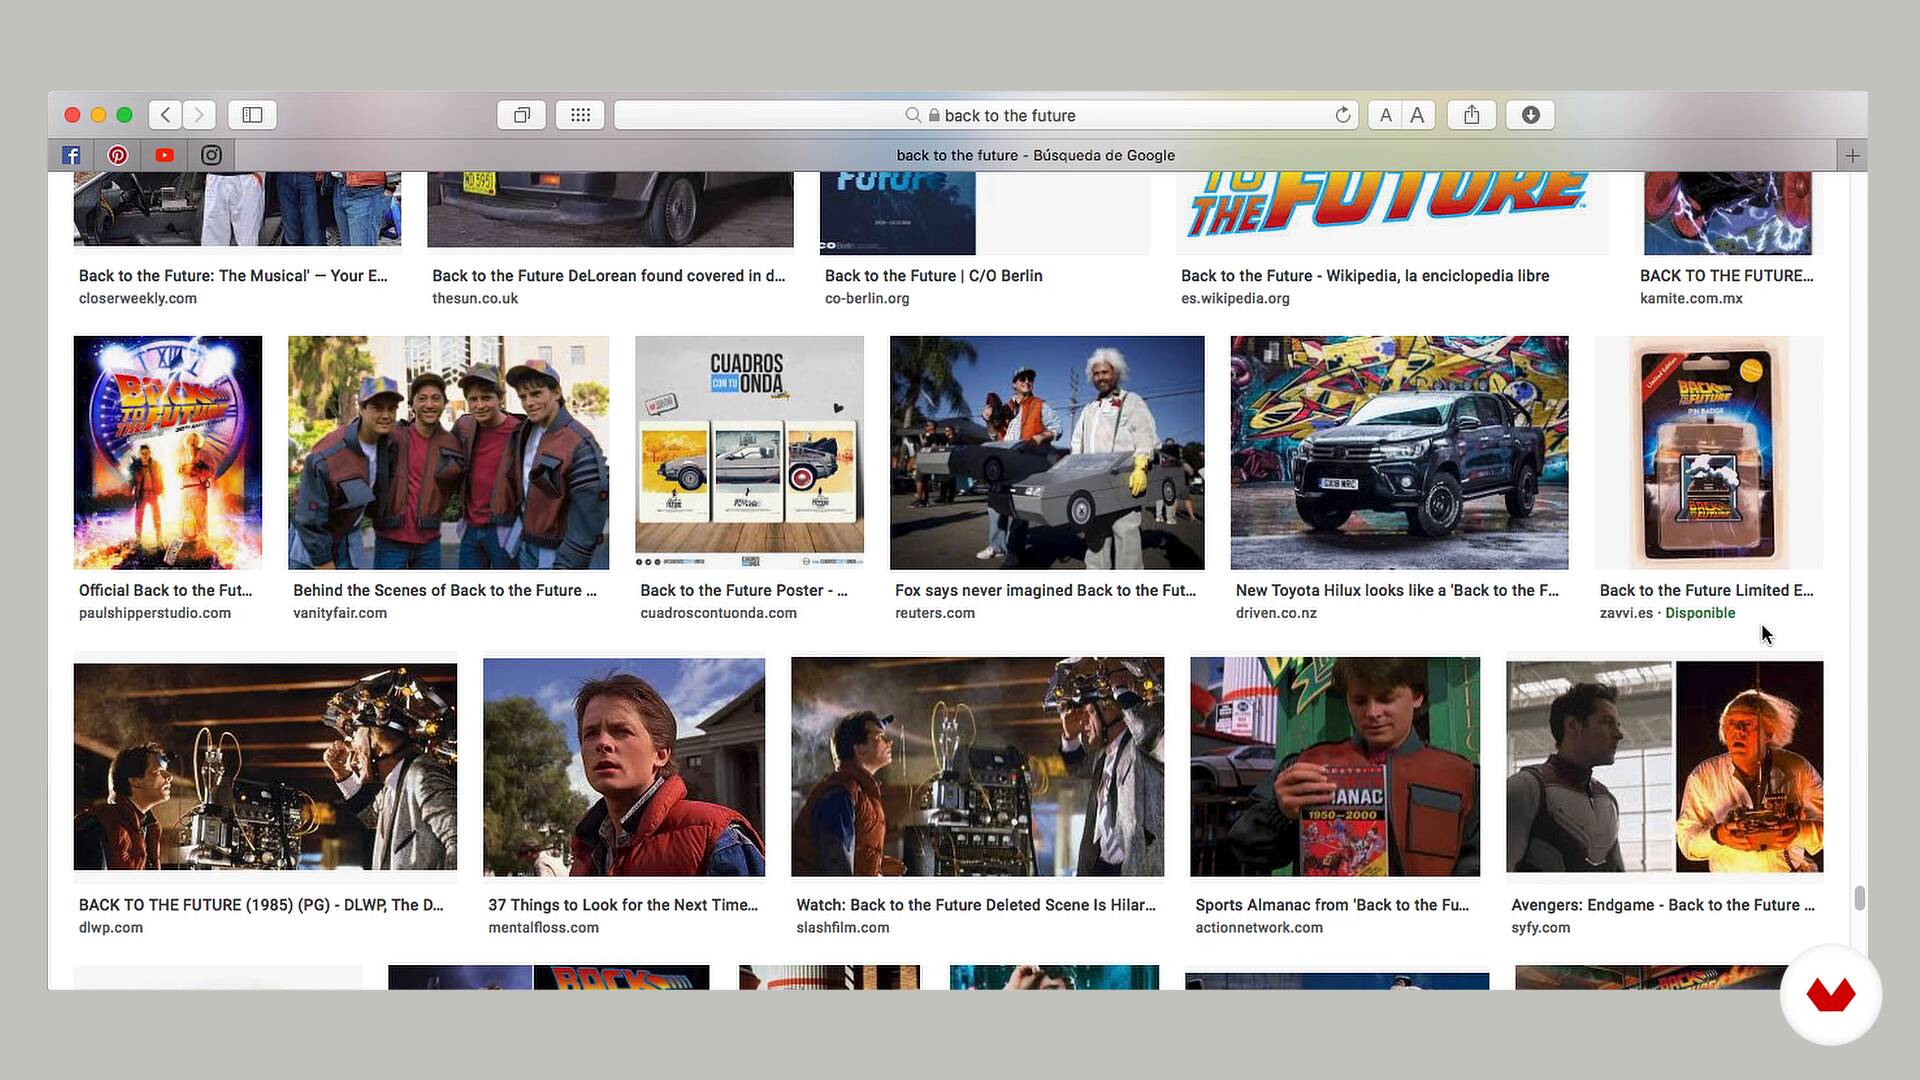Image resolution: width=1920 pixels, height=1080 pixels.
Task: Open the slashfilm.com deleted scene image
Action: (x=977, y=767)
